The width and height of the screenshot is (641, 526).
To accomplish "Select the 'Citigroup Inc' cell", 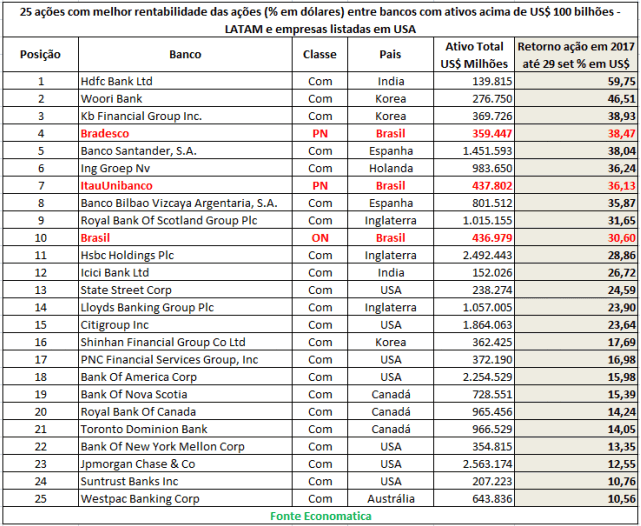I will 185,325.
